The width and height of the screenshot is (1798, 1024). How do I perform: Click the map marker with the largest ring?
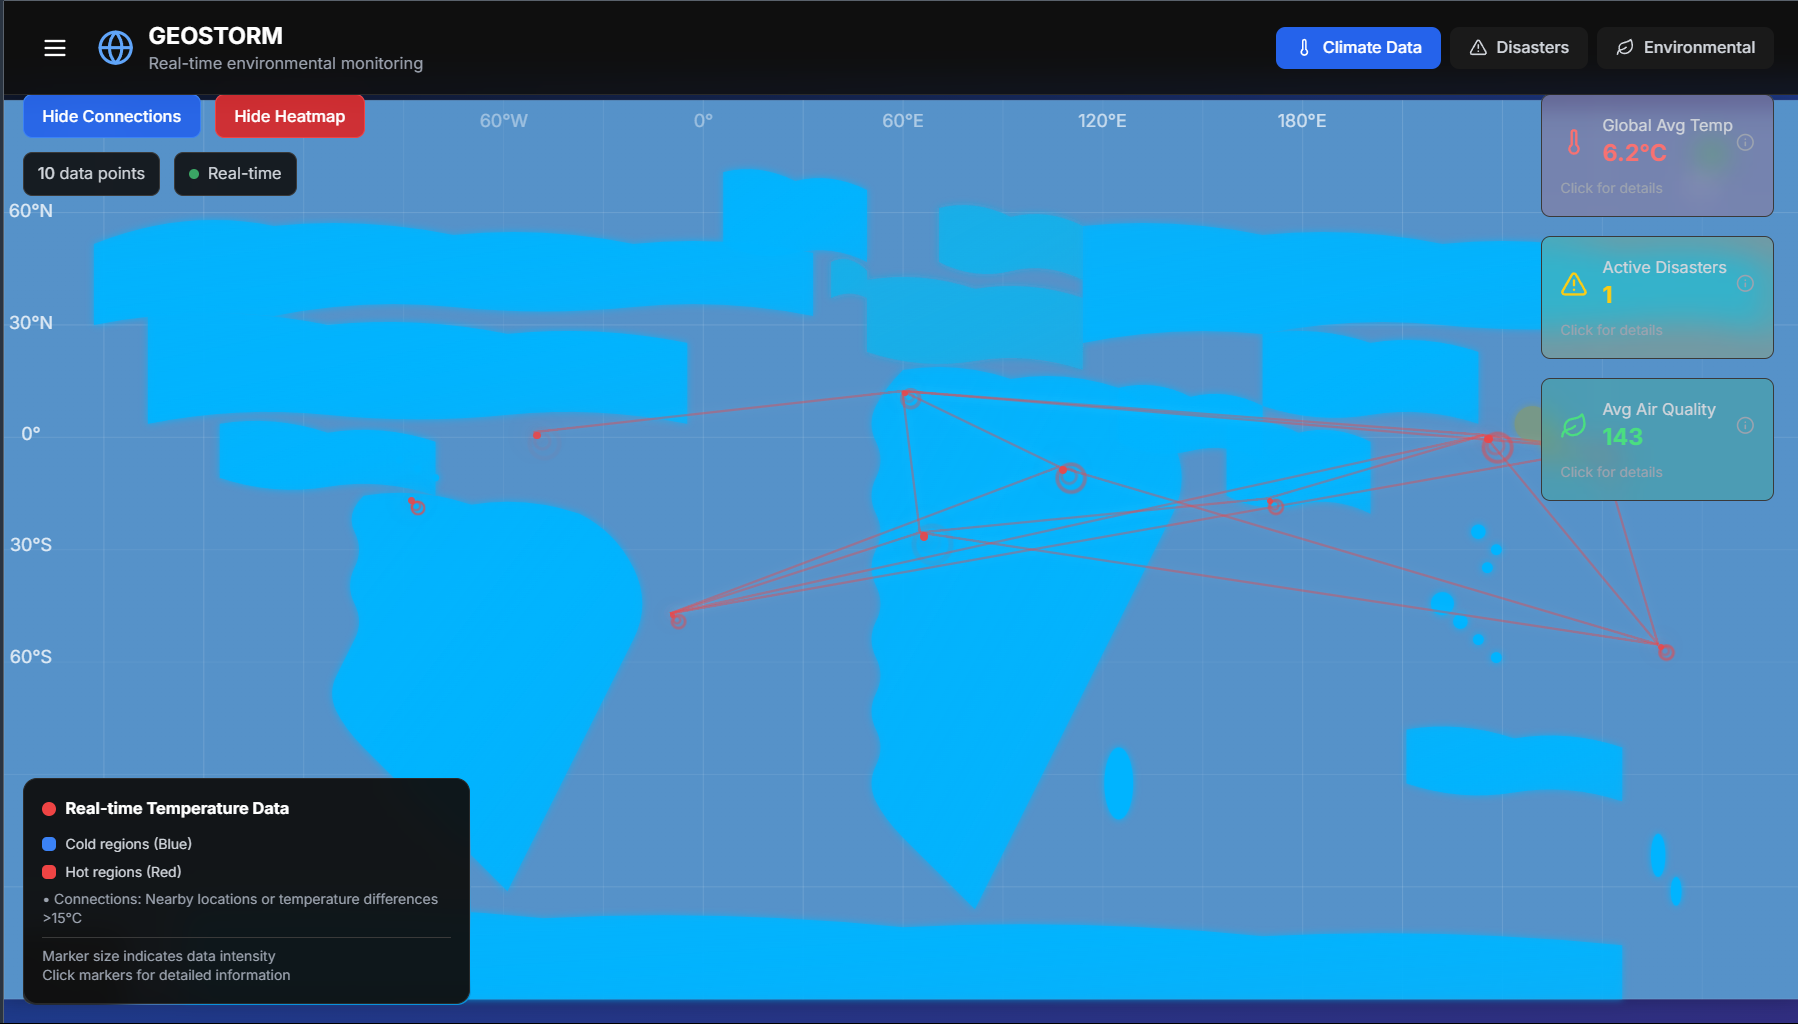click(x=1497, y=447)
